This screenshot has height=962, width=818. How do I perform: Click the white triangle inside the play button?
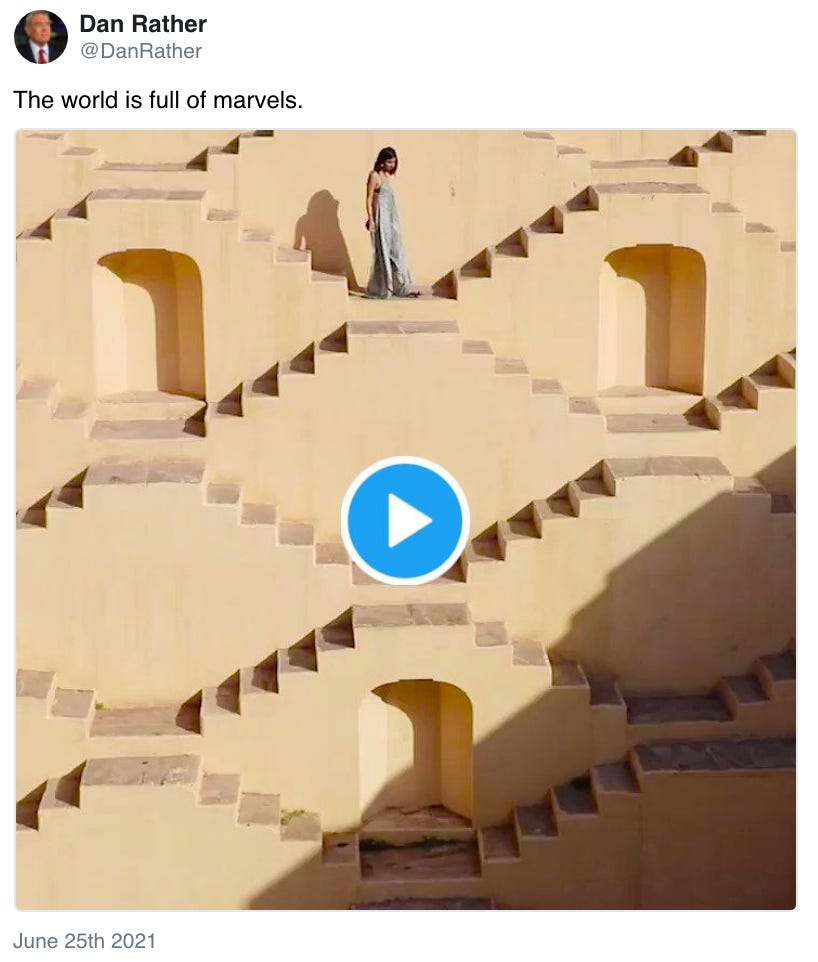tap(409, 520)
